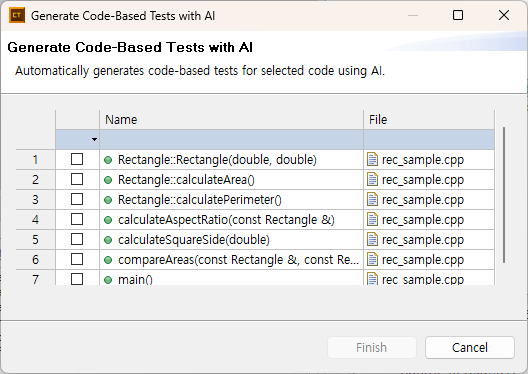This screenshot has height=374, width=528.
Task: Check the Rectangle::Rectangle(double, double) checkbox
Action: click(77, 159)
